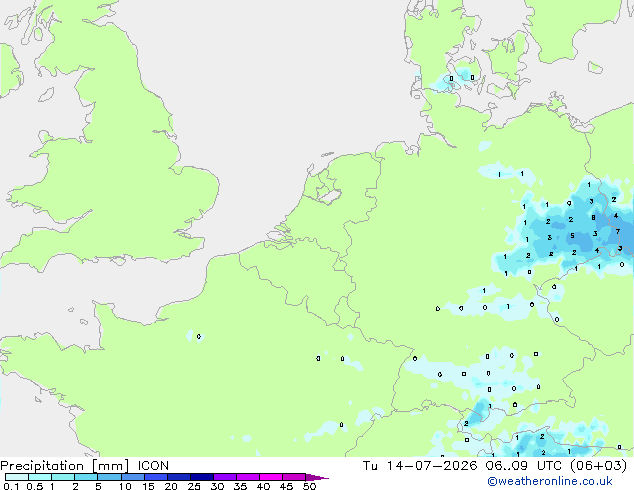The height and width of the screenshot is (490, 634).
Task: Select the 5–10 mm legend color swatch
Action: click(109, 477)
